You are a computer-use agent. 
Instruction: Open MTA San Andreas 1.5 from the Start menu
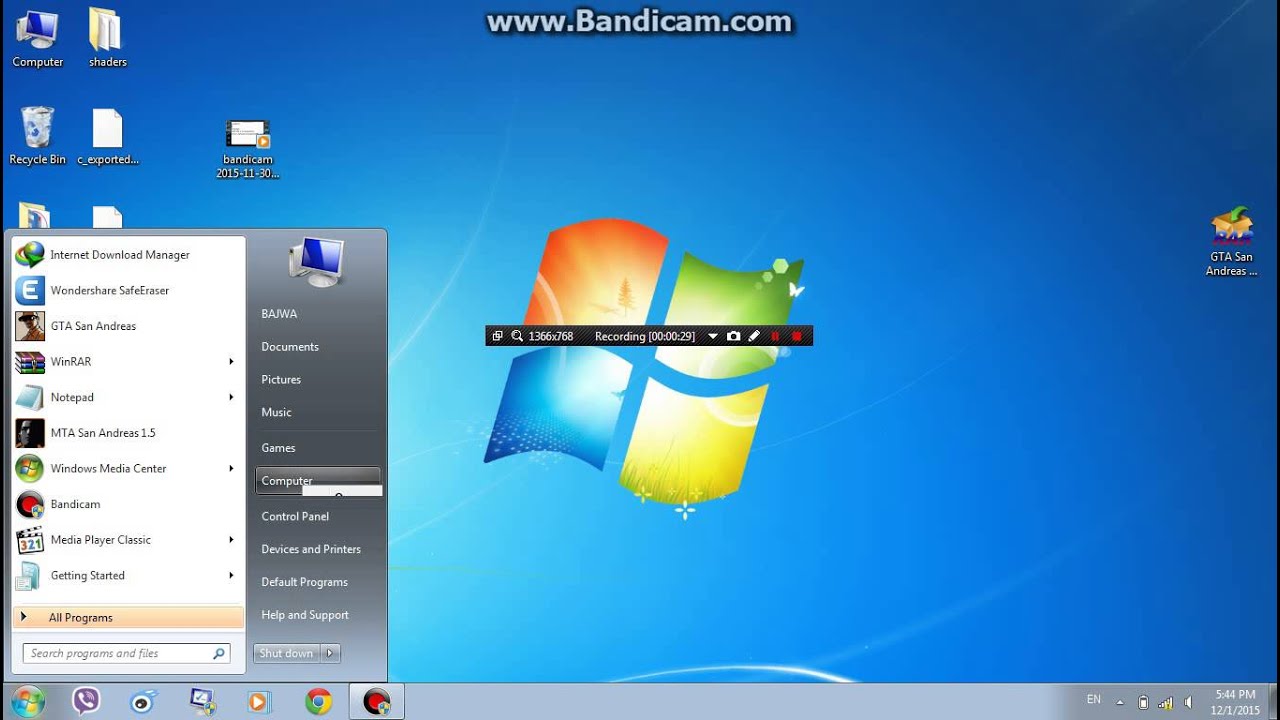point(128,433)
